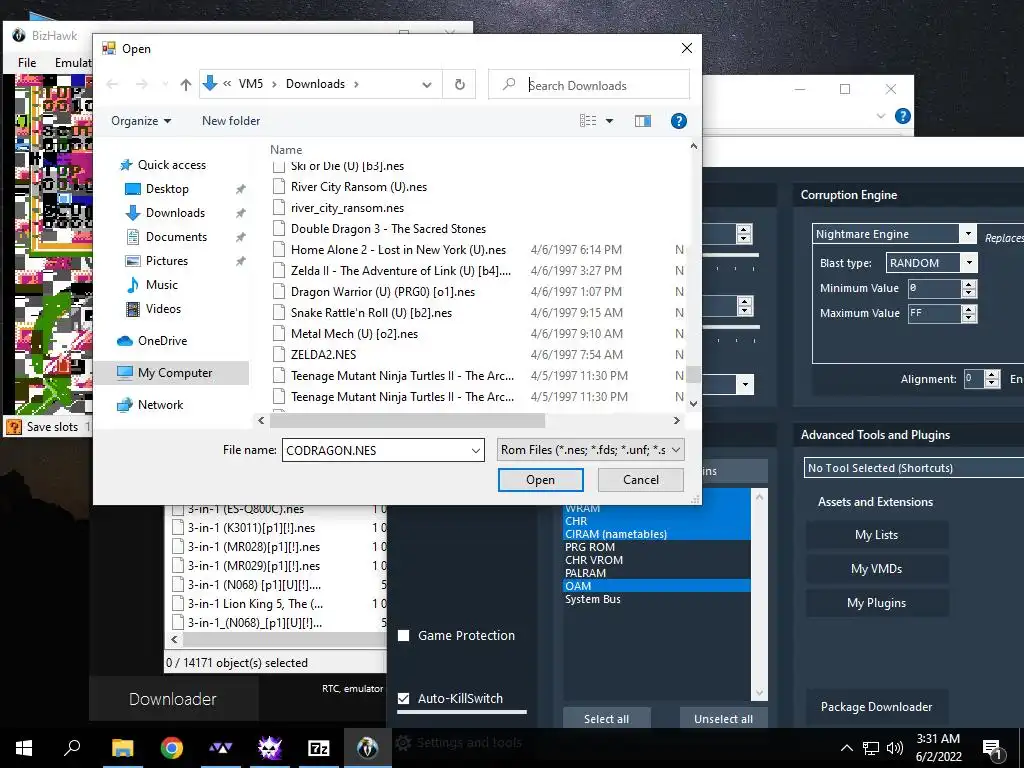Open File Explorer from taskbar
1024x768 pixels.
[122, 748]
